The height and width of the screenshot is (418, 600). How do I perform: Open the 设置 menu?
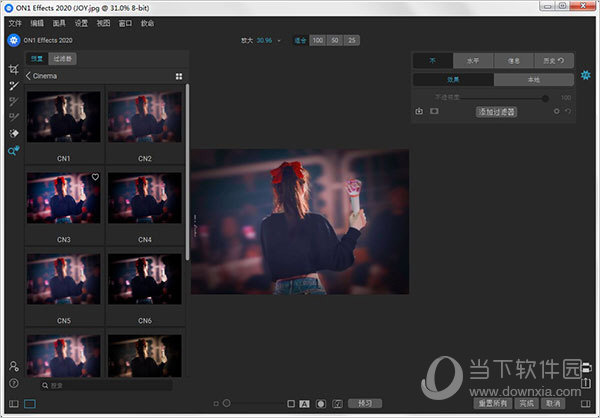pos(81,23)
